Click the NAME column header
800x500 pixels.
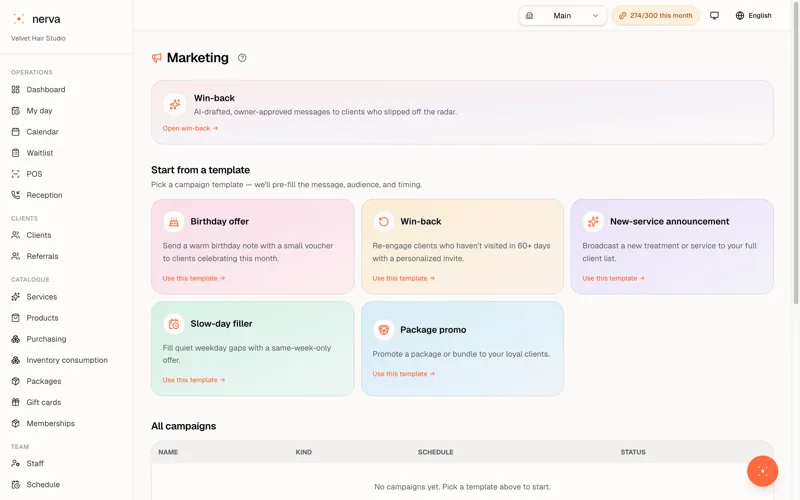(168, 453)
